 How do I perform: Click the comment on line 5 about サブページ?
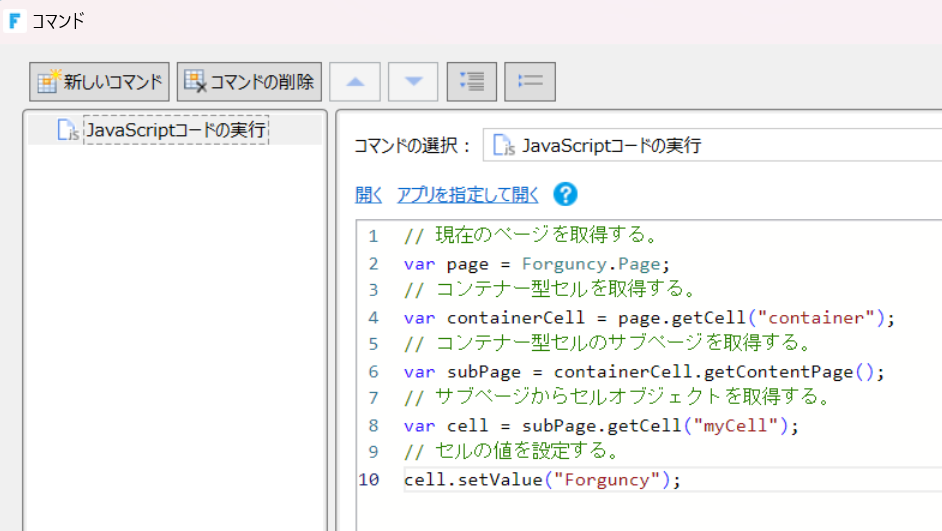pos(609,343)
